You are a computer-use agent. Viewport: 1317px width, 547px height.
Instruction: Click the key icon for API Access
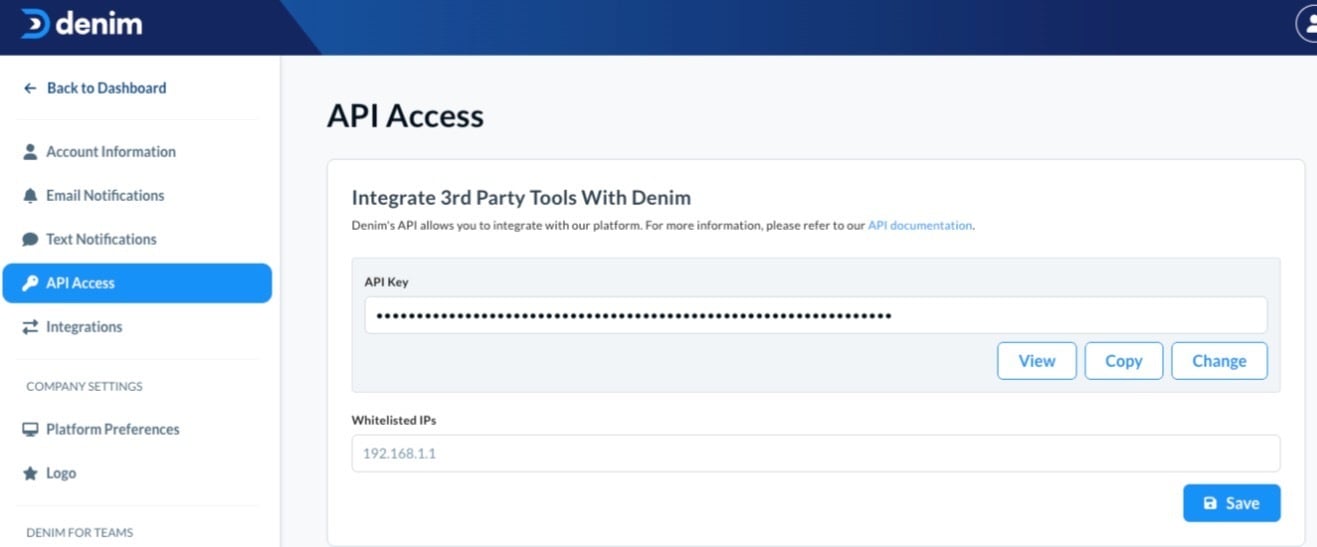click(30, 283)
